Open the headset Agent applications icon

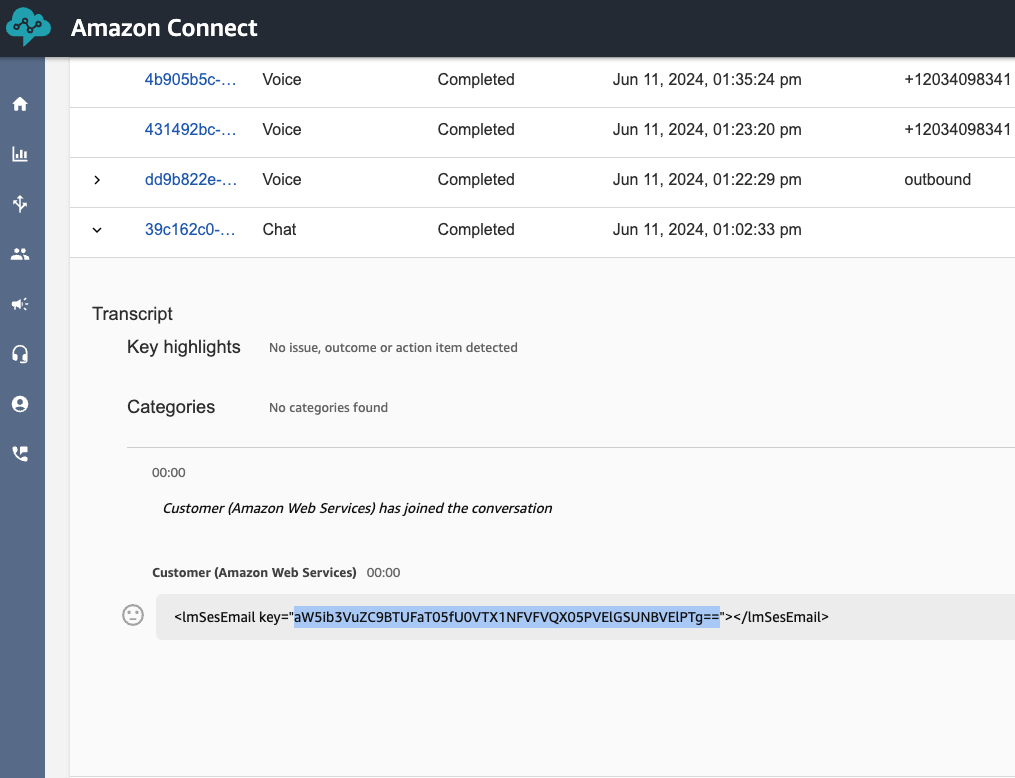pos(20,354)
